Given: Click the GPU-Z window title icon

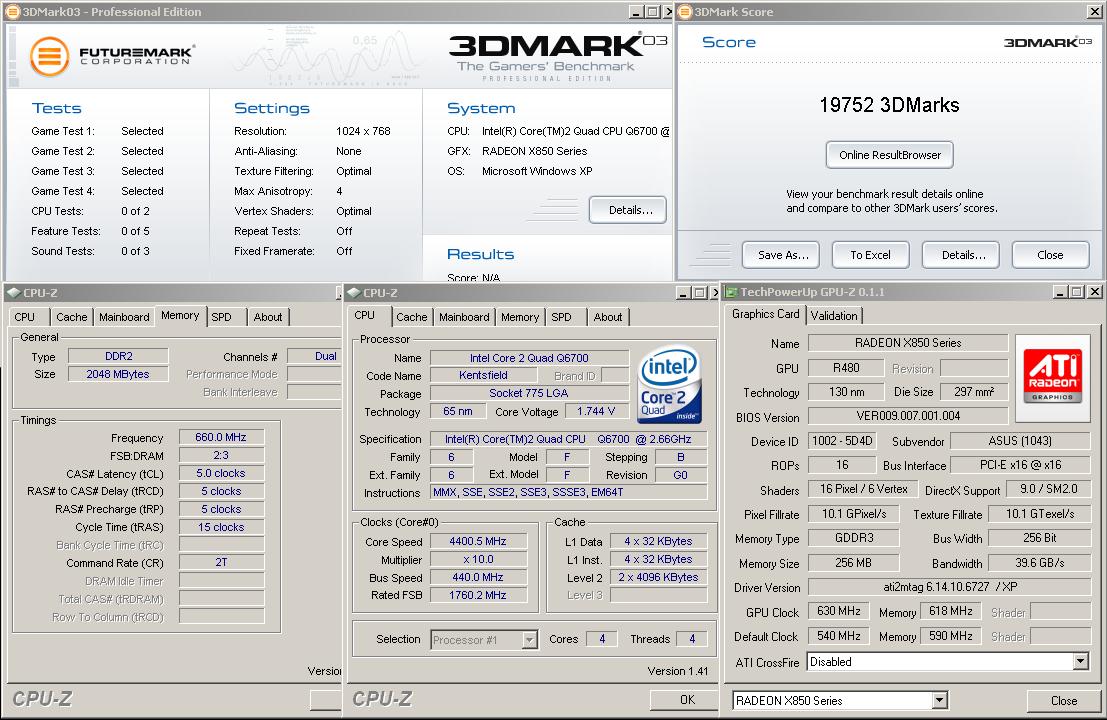Looking at the screenshot, I should [x=731, y=292].
